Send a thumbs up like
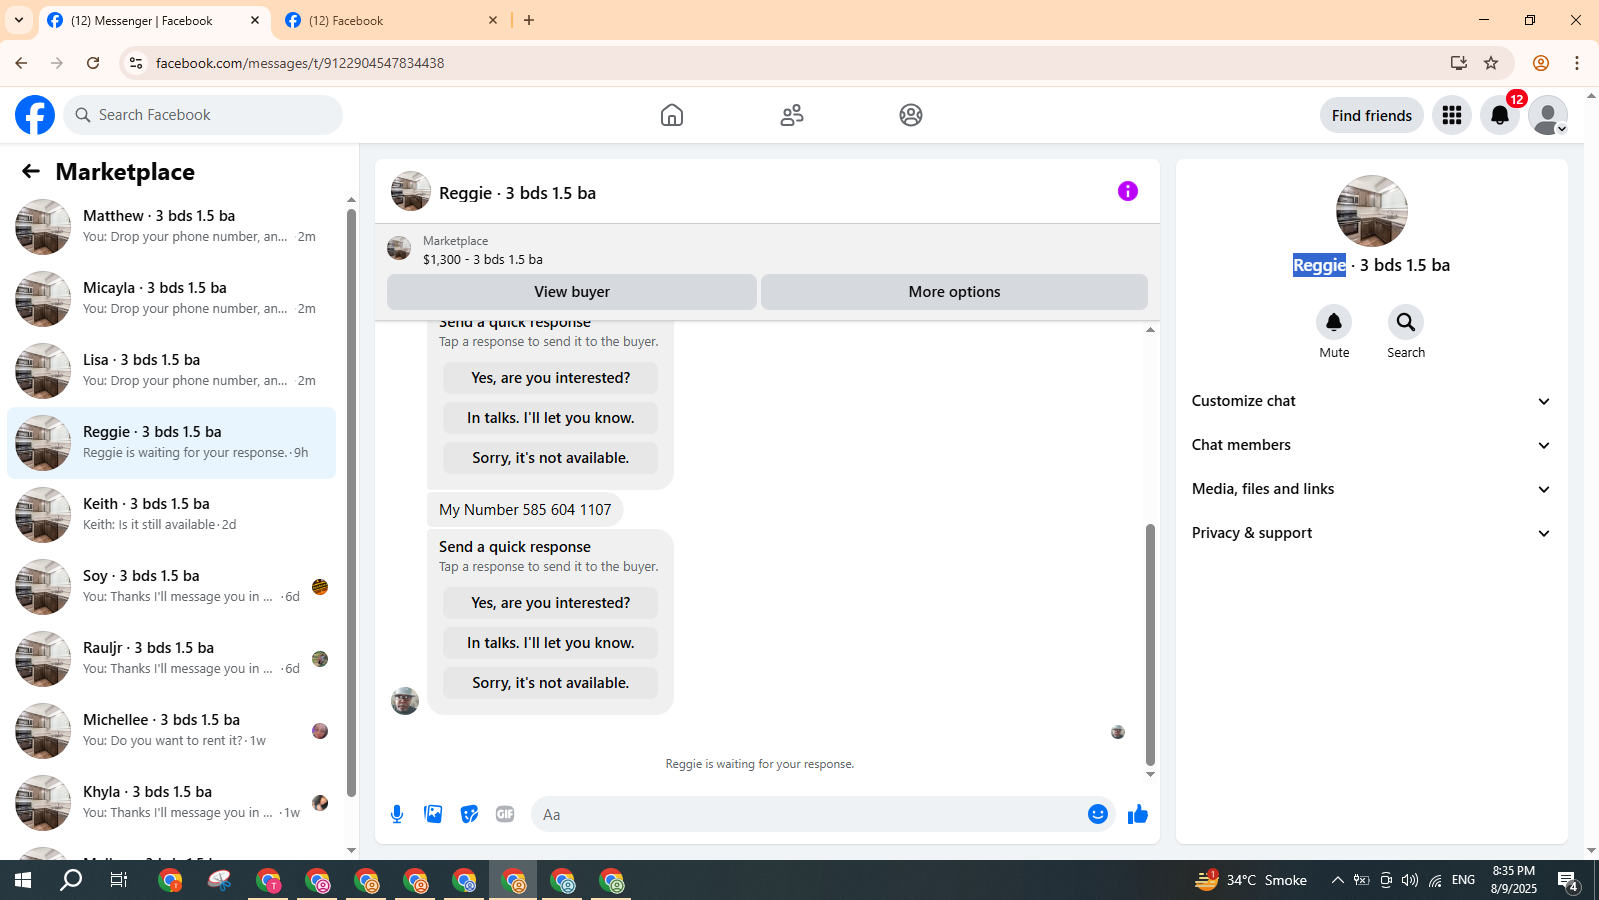Viewport: 1599px width, 900px height. click(1138, 814)
